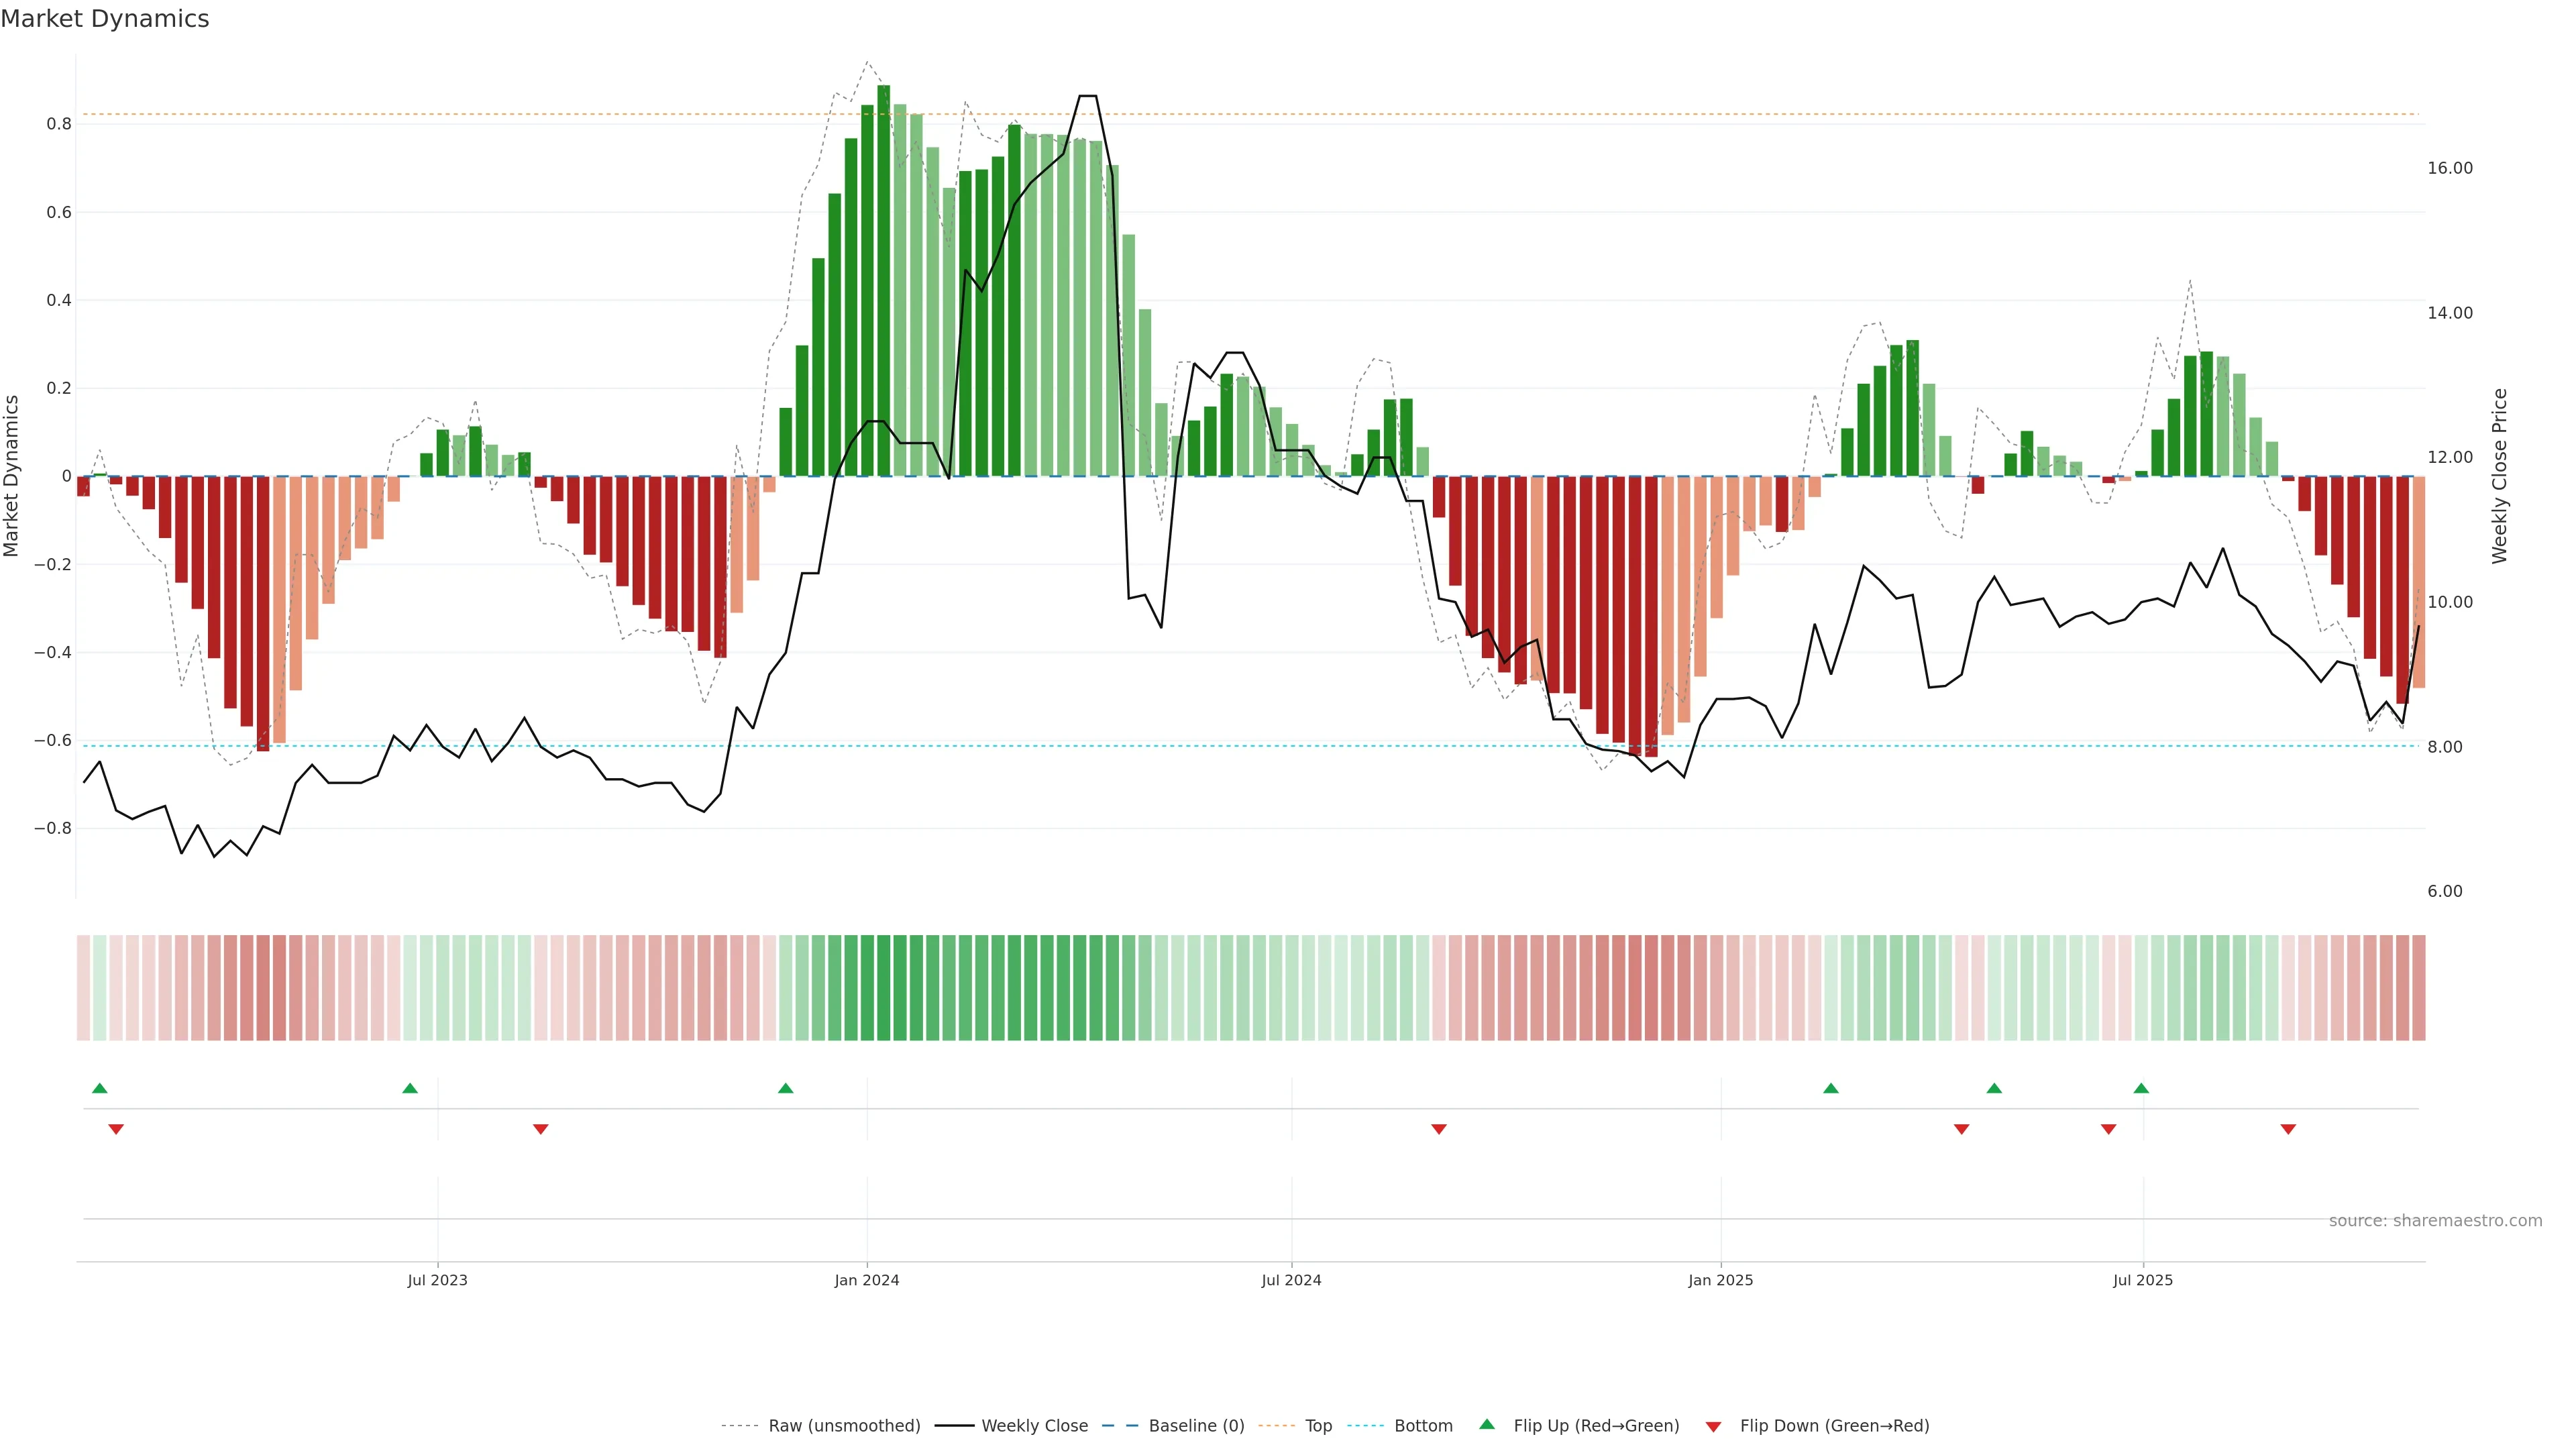Screen dimensions: 2576x1449
Task: Click the Market Dynamics chart title
Action: [x=104, y=19]
